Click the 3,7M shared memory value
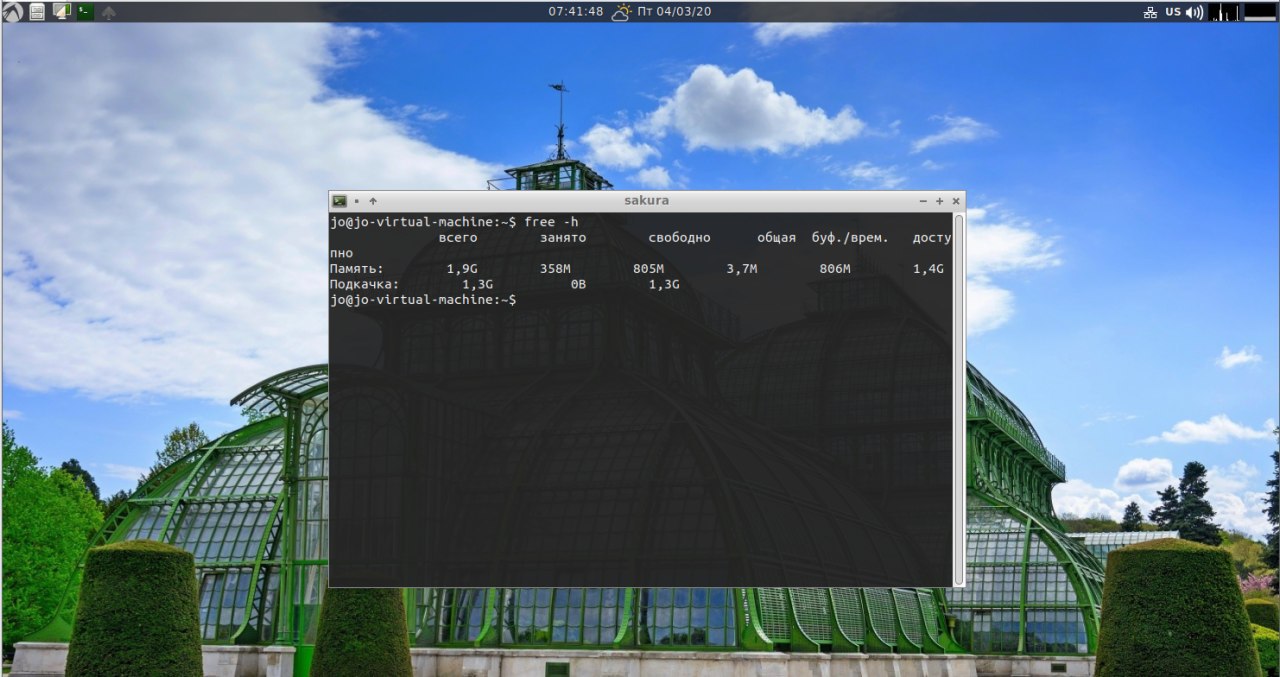 741,268
